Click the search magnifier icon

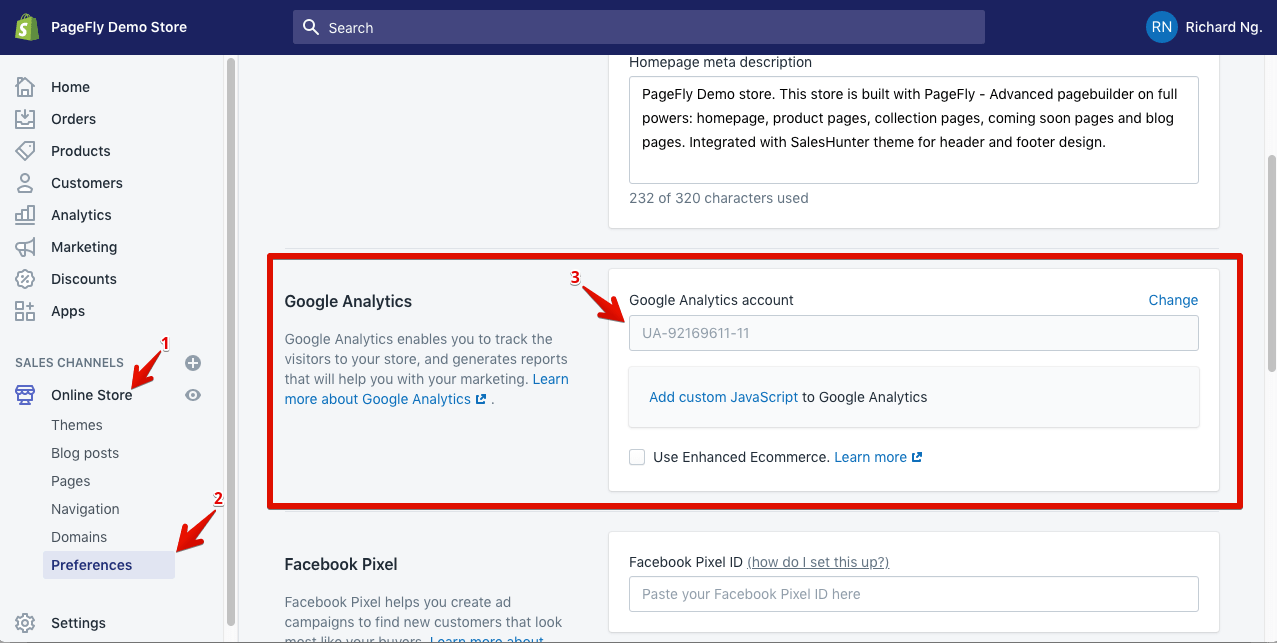click(311, 27)
